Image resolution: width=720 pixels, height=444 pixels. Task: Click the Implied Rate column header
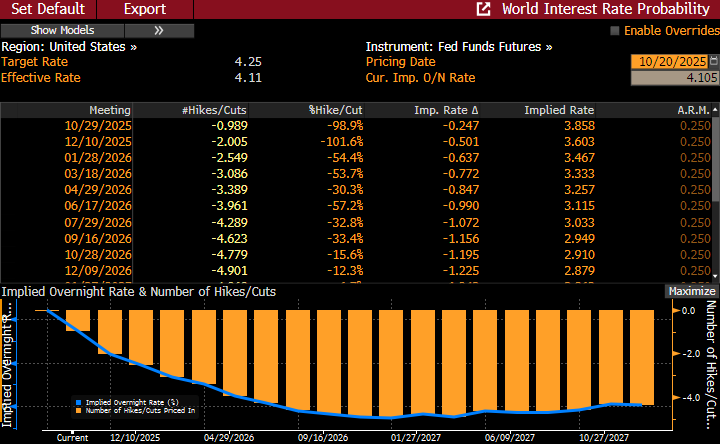559,109
